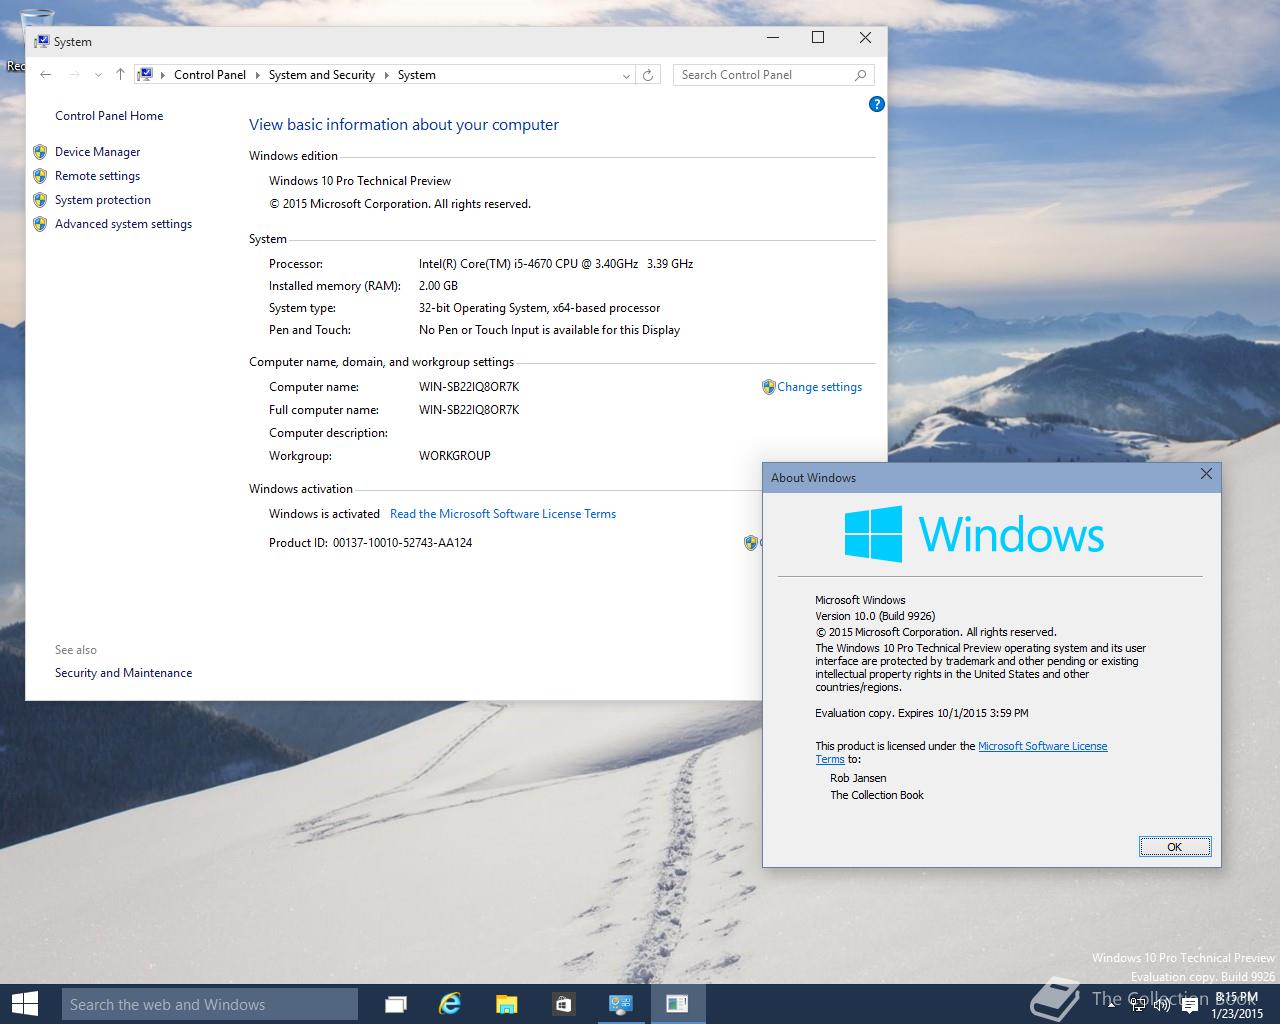Screen dimensions: 1280x1024
Task: Click 'Version 10.0 (Build 9926)' in About Windows
Action: [875, 616]
